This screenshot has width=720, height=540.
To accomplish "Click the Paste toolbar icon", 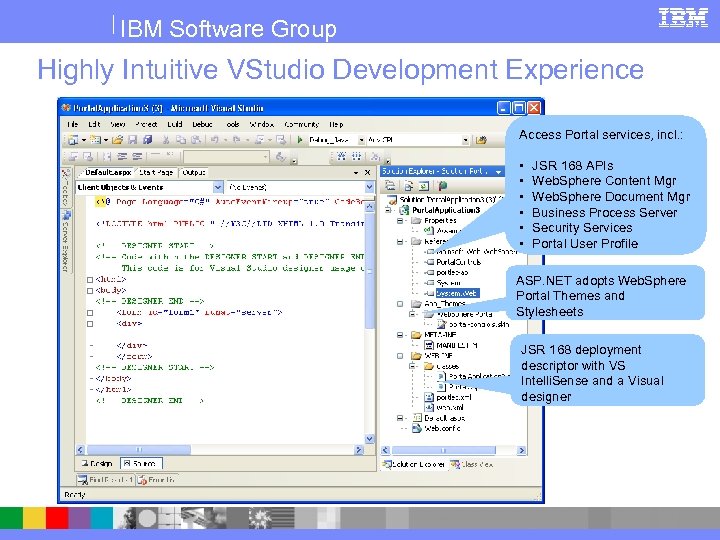I will click(196, 140).
